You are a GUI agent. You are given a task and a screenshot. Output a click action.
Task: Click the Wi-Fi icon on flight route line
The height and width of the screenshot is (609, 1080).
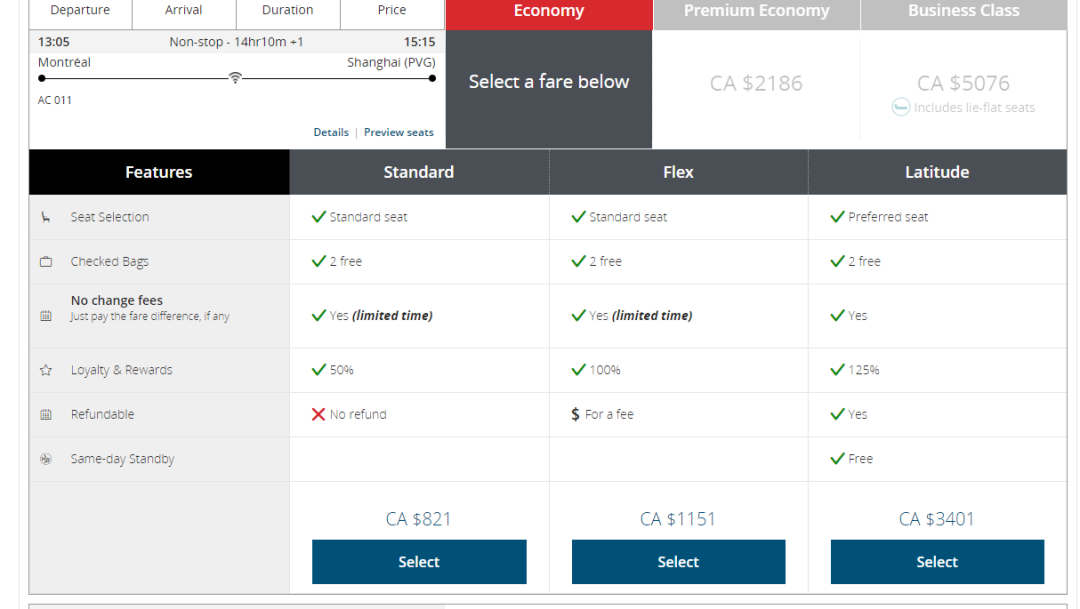(235, 77)
